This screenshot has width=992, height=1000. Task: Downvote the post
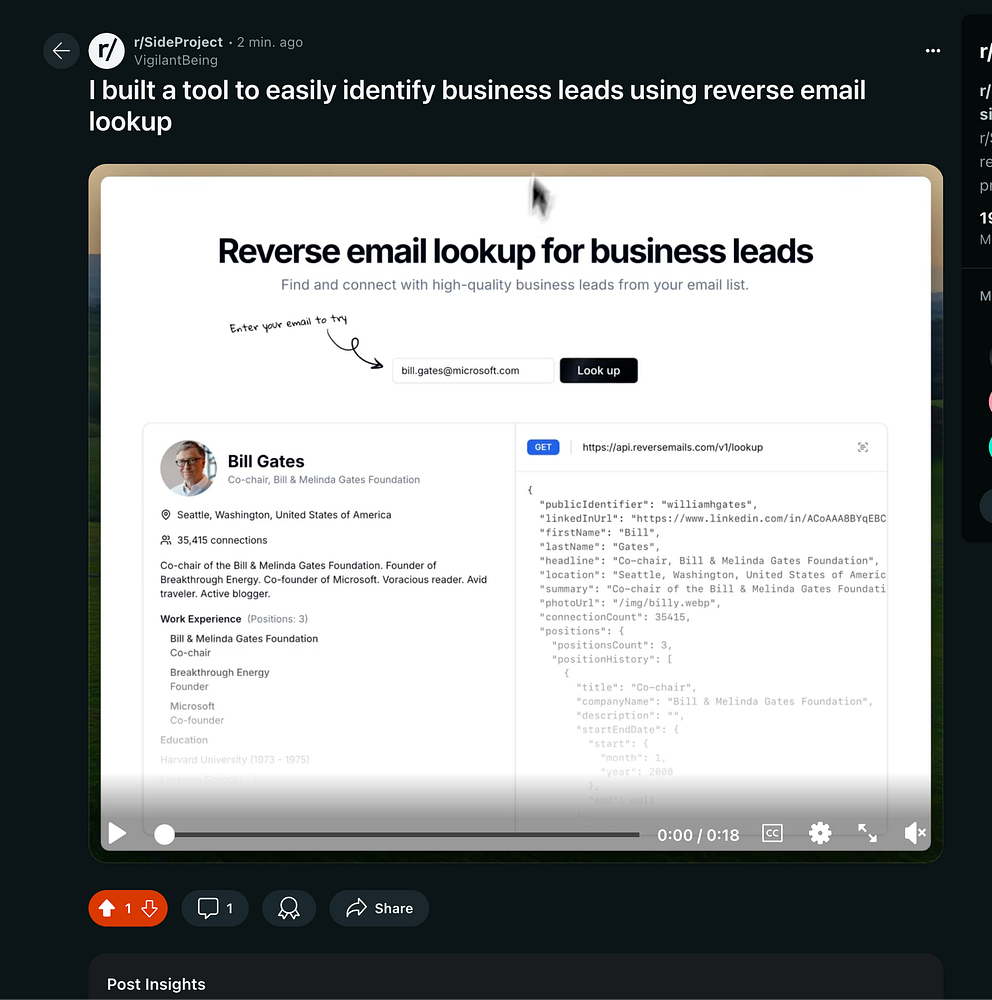[149, 908]
